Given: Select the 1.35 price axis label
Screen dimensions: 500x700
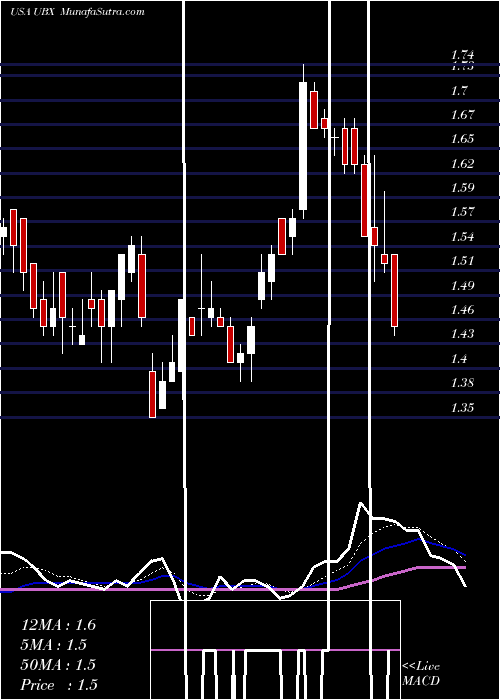Looking at the screenshot, I should [462, 408].
